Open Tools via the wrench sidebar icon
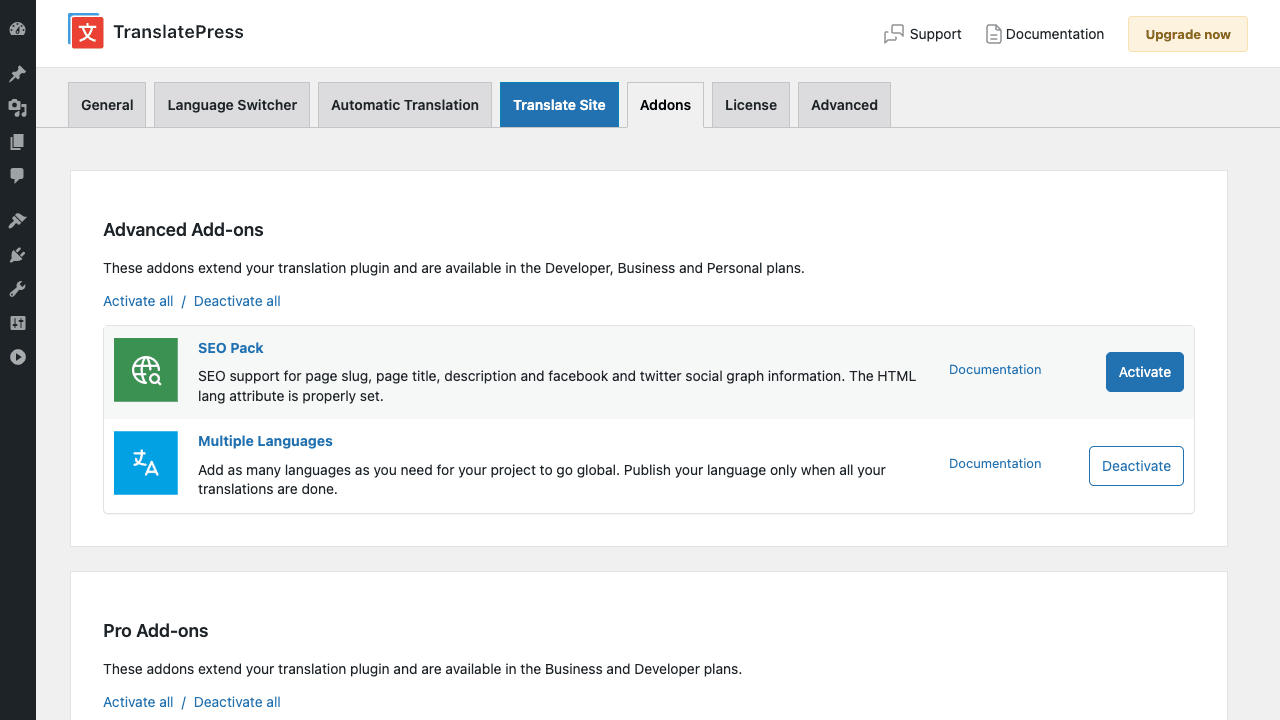Screen dimensions: 1280x720 [17, 289]
